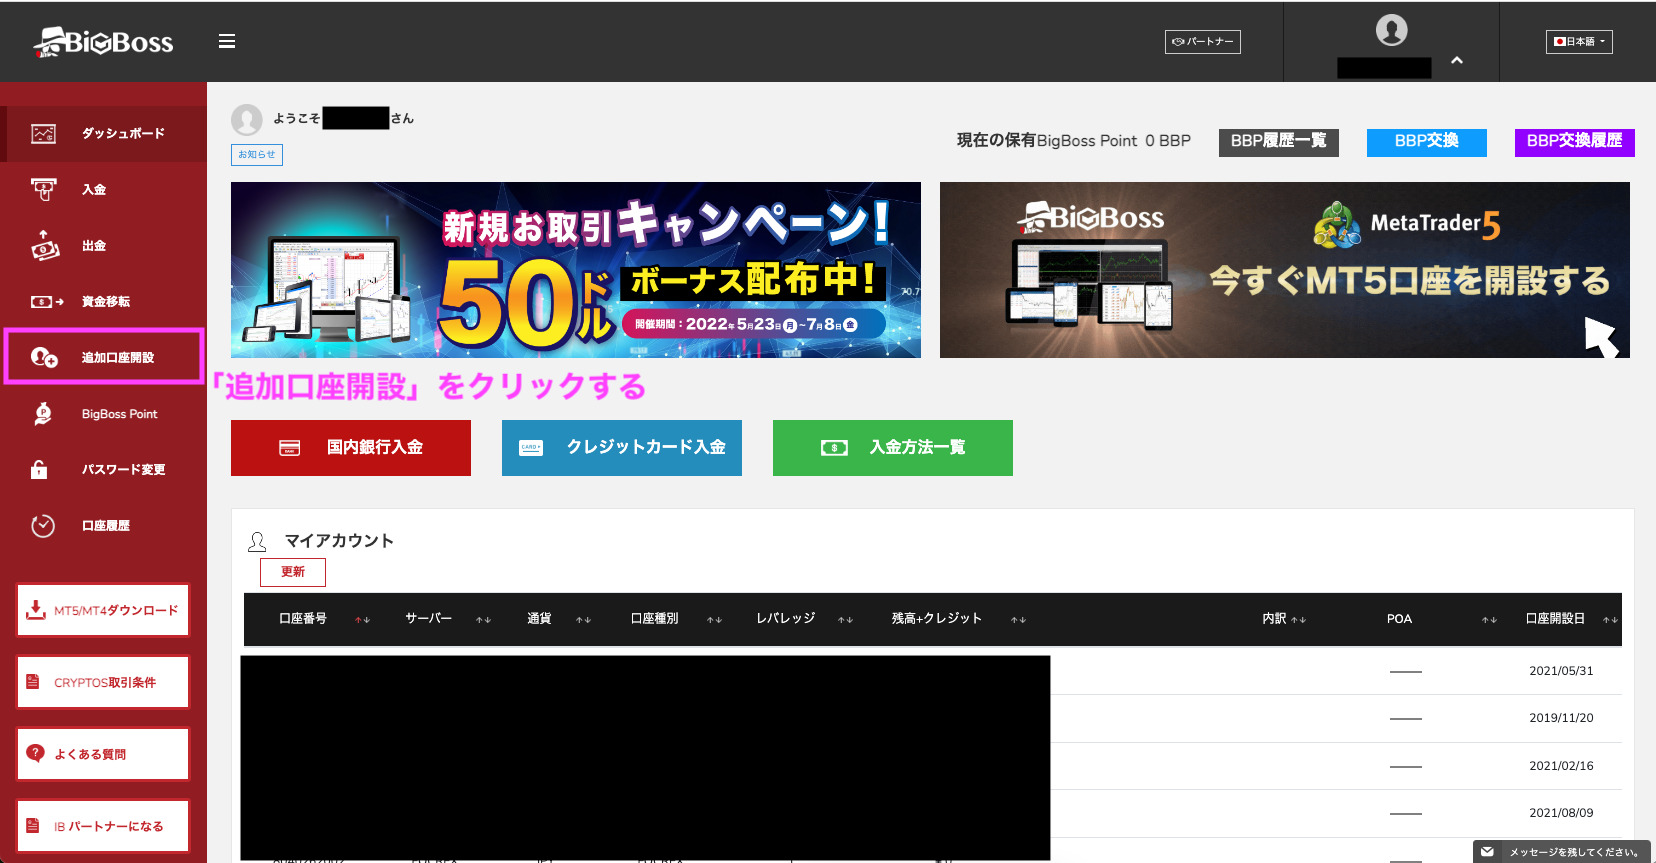
Task: Sort table by 口座番号 column arrows
Action: 362,620
